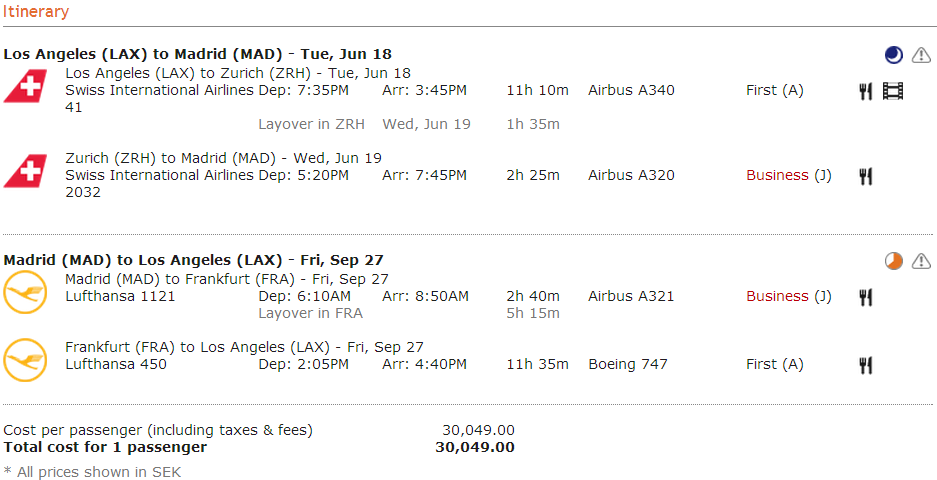The image size is (937, 480).
Task: Click the meal icon for Lufthansa 450
Action: 866,365
